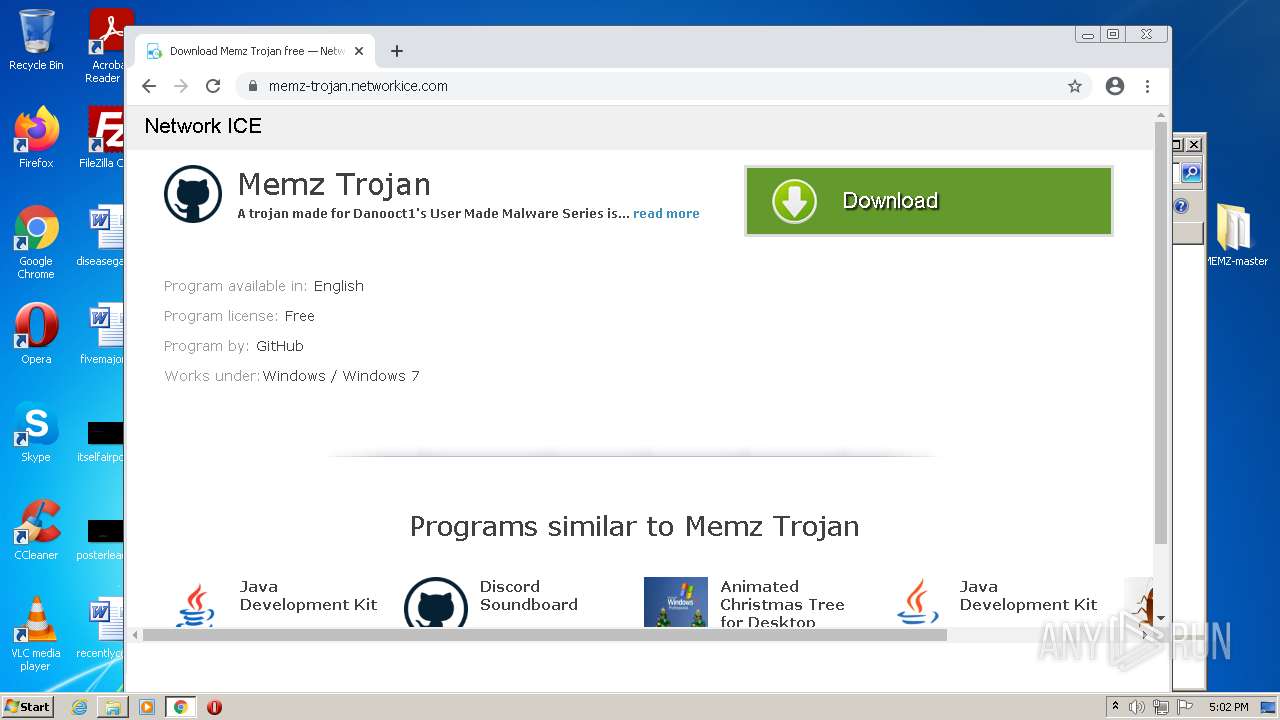Open the VLC media player shortcut
This screenshot has width=1280, height=720.
(36, 635)
